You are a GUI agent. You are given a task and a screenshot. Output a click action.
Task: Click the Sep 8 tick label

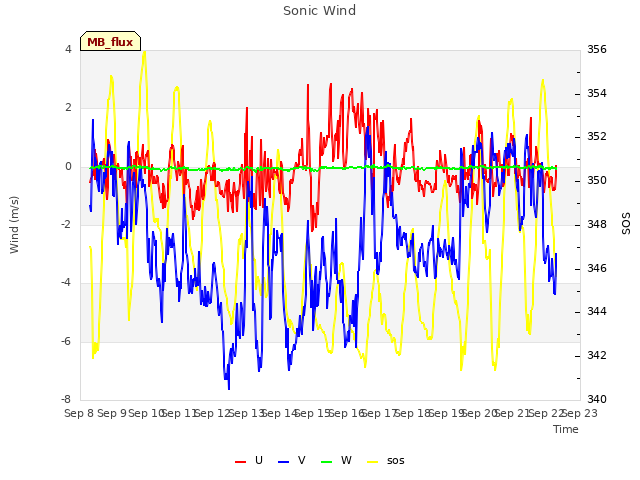coord(79,413)
